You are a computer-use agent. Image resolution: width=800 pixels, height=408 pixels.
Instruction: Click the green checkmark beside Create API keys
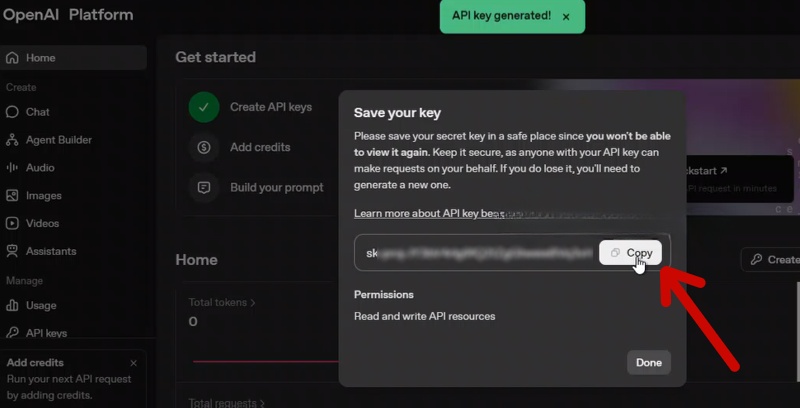(204, 107)
